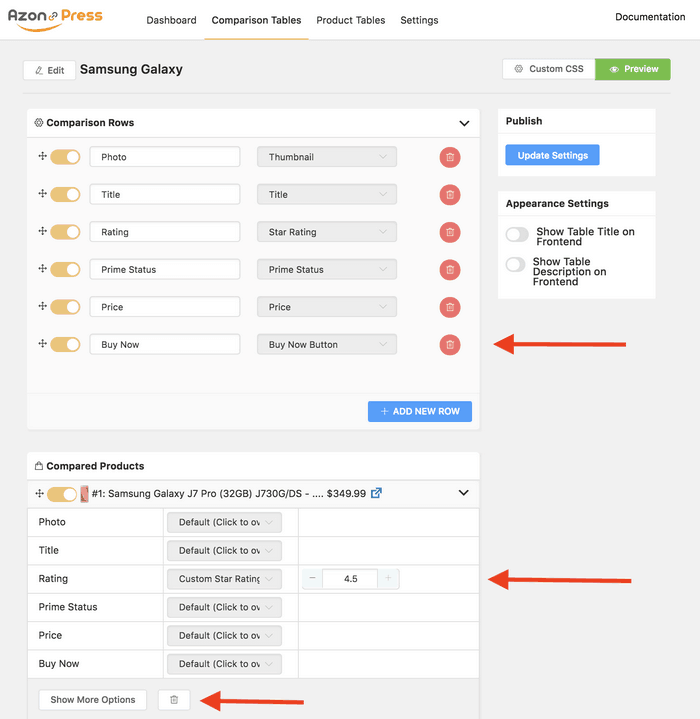
Task: Toggle the Photo row switch
Action: 65,157
